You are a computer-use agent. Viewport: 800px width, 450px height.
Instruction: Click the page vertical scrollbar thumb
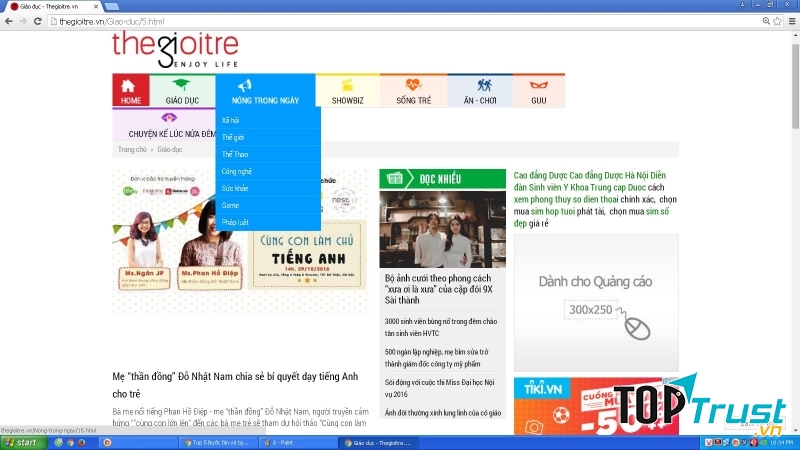coord(795,86)
